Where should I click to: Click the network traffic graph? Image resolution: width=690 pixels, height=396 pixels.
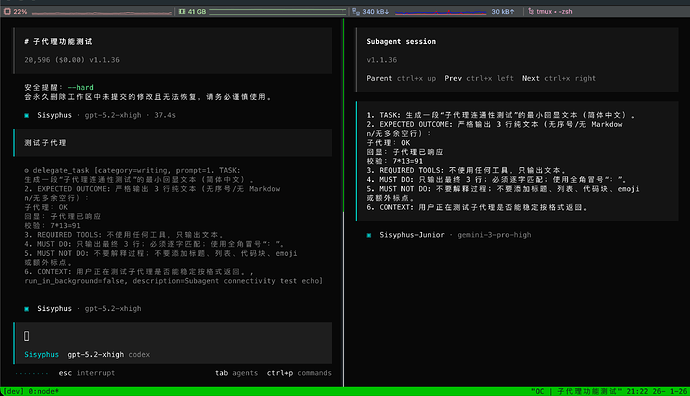pyautogui.click(x=440, y=12)
